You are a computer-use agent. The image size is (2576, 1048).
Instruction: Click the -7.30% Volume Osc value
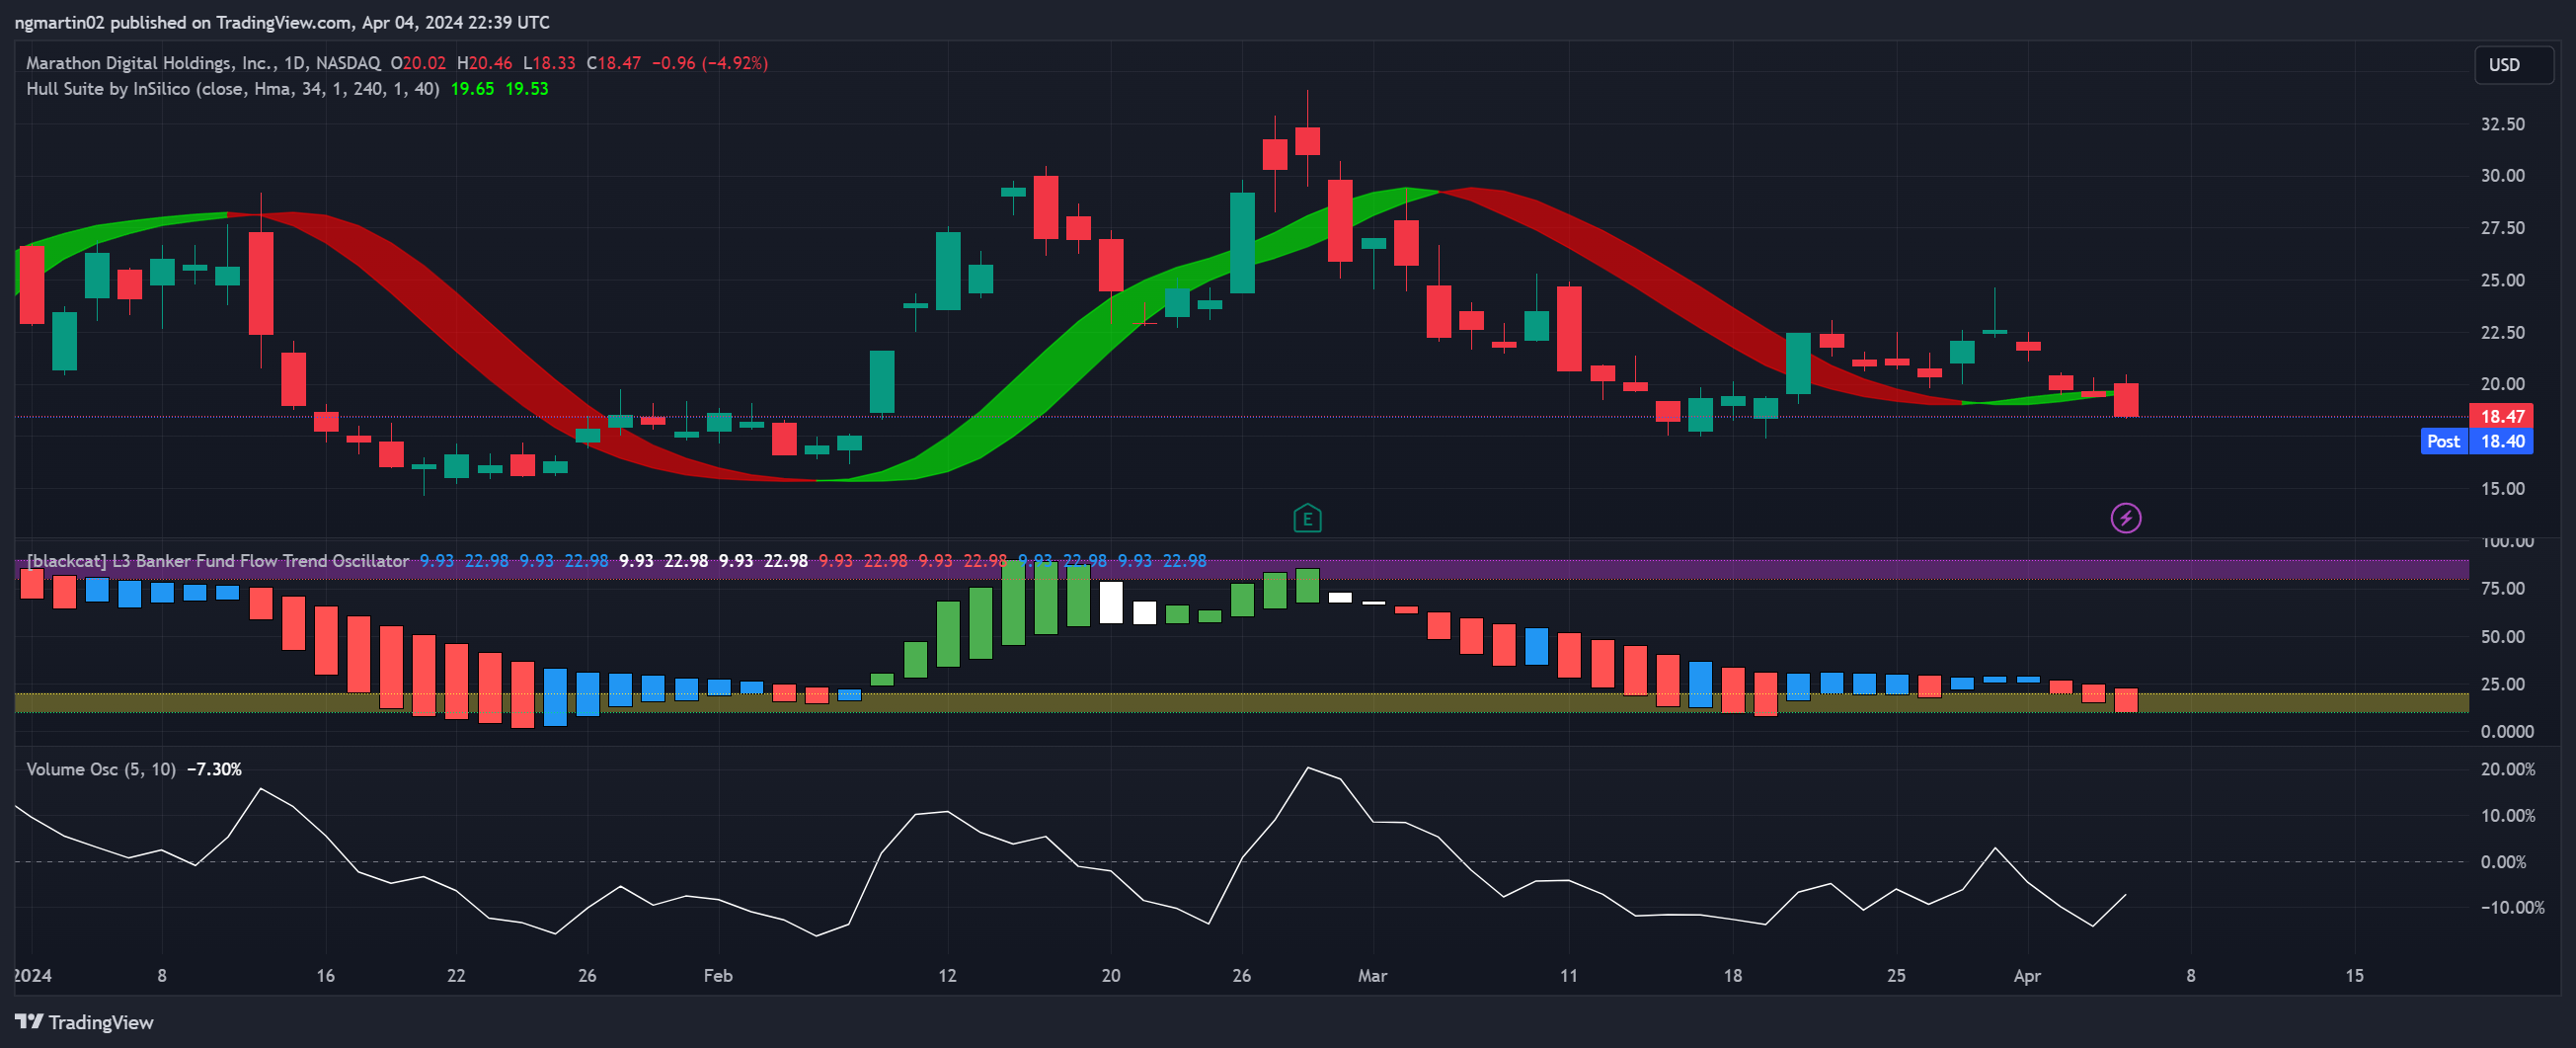(x=214, y=769)
